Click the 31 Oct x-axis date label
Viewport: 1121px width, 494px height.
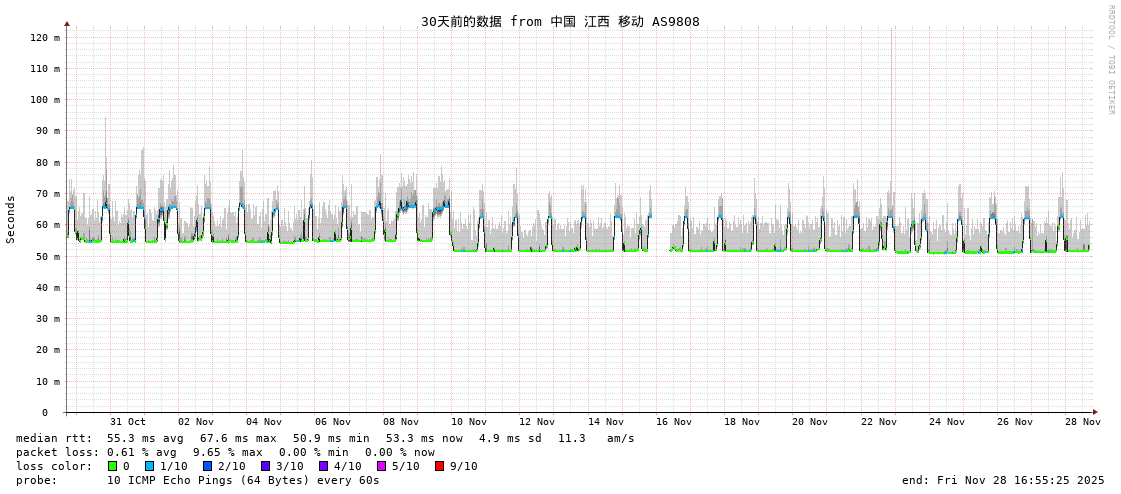click(x=128, y=422)
